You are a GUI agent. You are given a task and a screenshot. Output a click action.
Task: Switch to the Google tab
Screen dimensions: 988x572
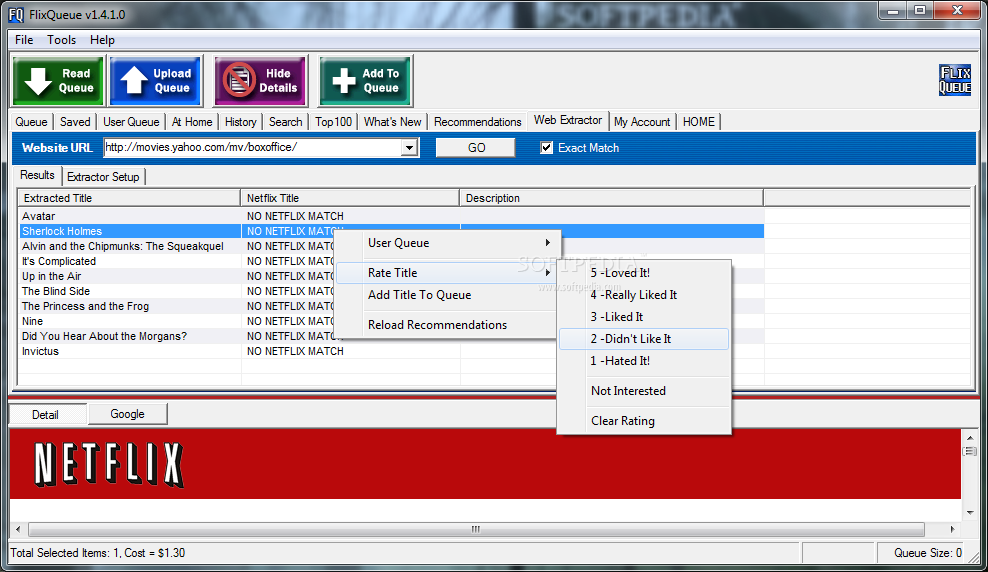pyautogui.click(x=127, y=414)
